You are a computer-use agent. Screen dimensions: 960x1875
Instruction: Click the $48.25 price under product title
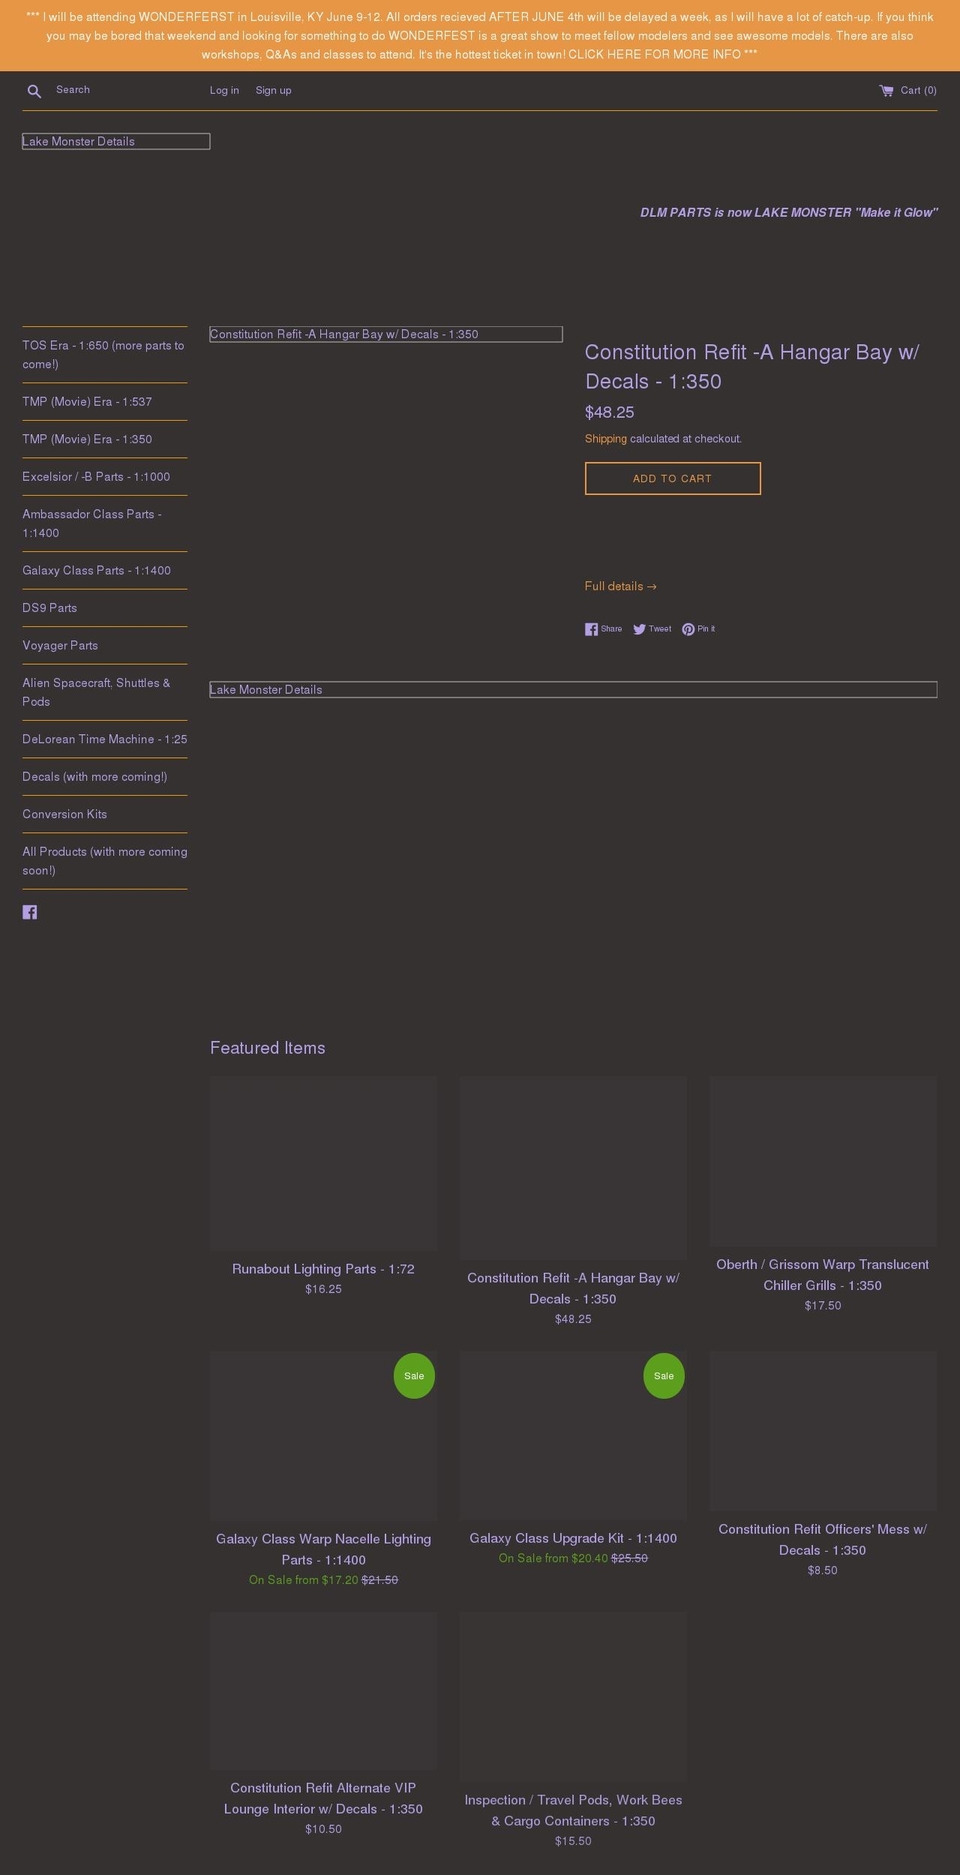[x=610, y=412]
